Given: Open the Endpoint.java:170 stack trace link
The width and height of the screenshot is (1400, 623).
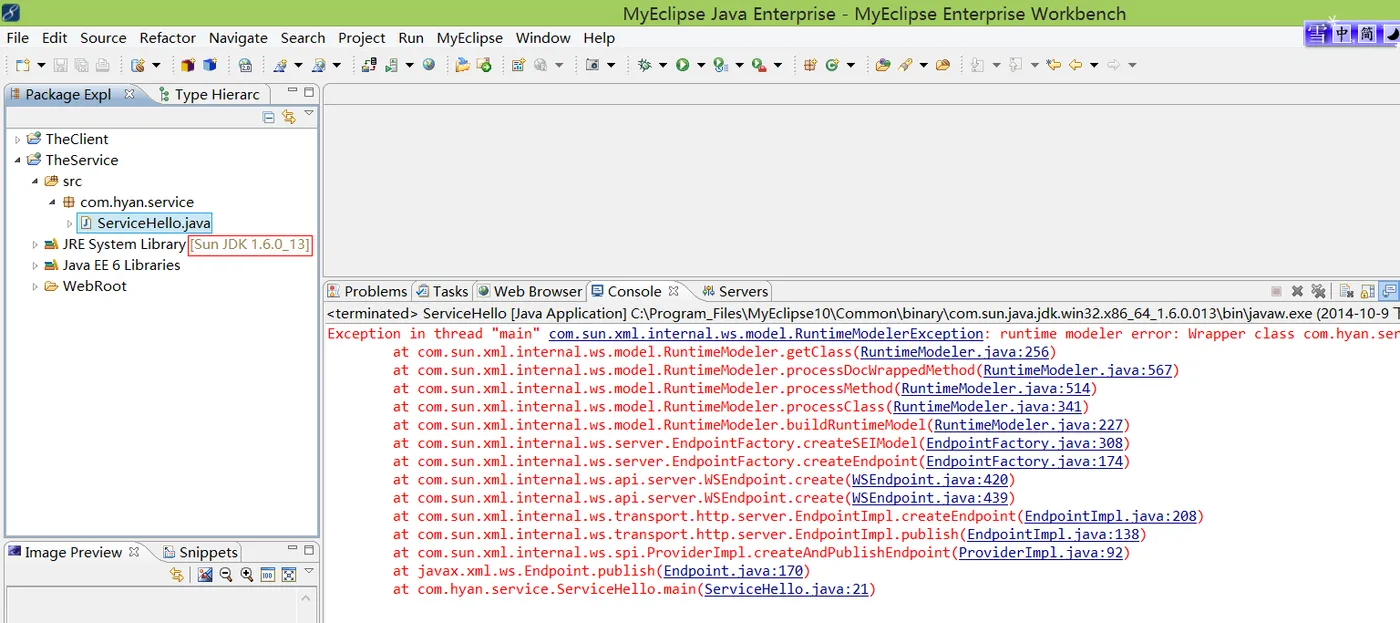Looking at the screenshot, I should 732,572.
